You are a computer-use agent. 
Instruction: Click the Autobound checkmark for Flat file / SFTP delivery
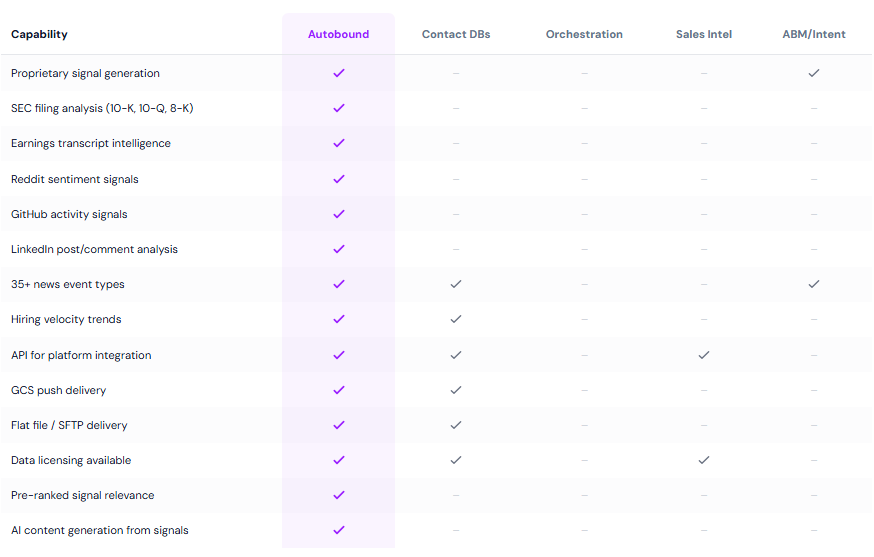point(338,425)
